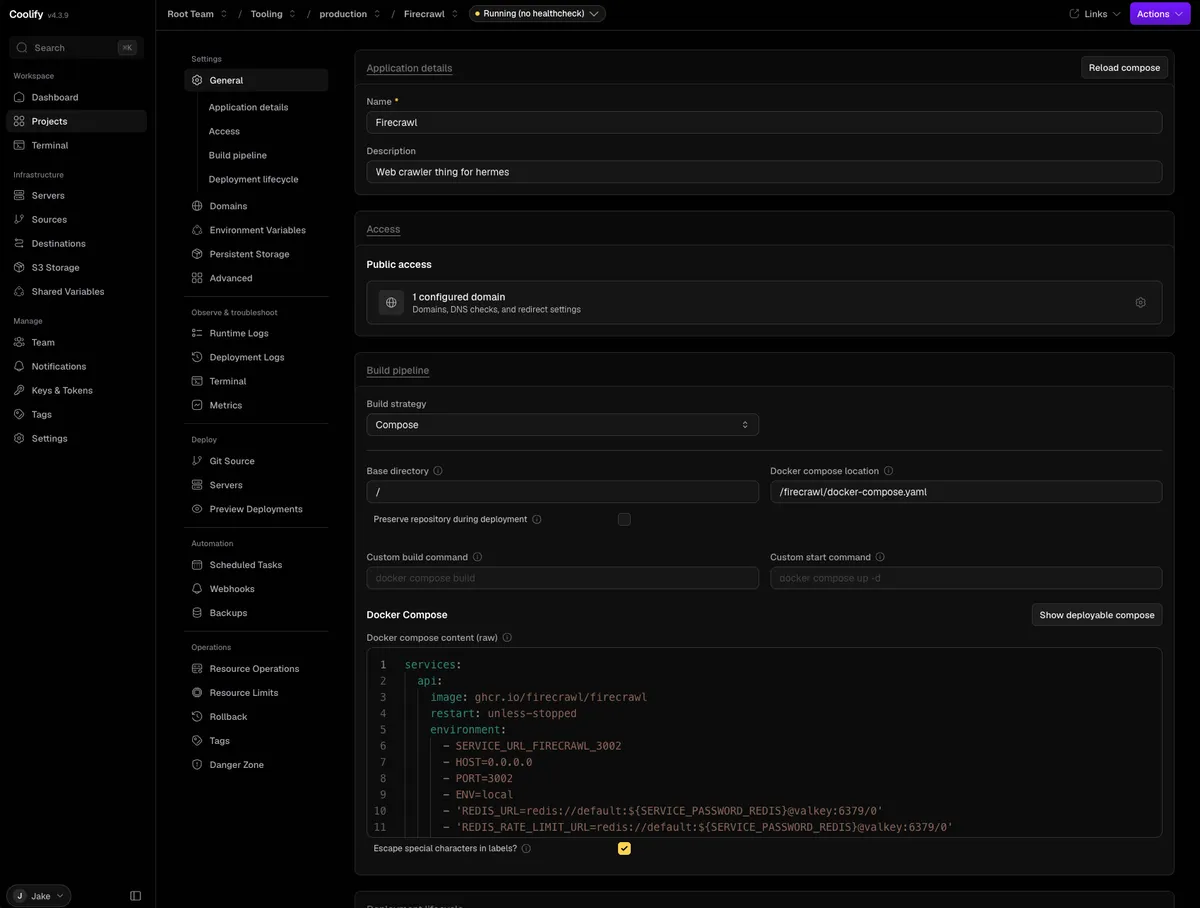Click the Metrics chart icon

(x=197, y=405)
